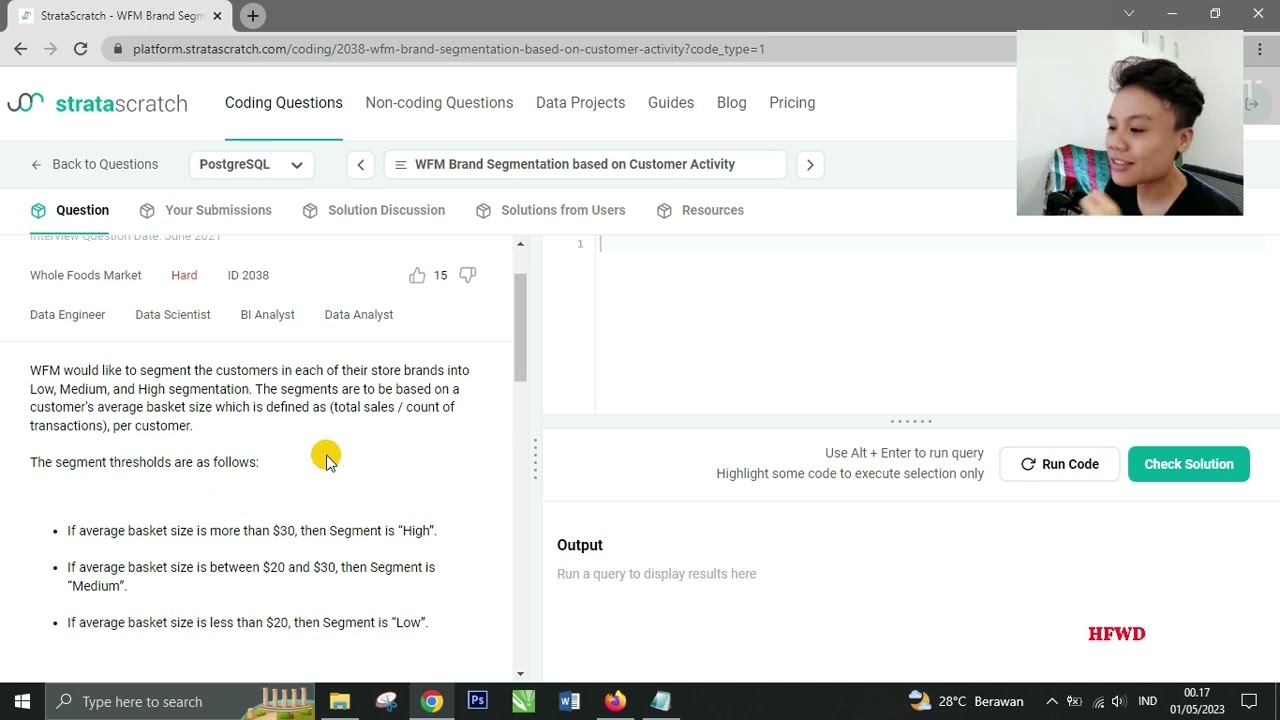Open the green app next to Photoshop in taskbar
This screenshot has height=720, width=1280.
click(x=523, y=701)
